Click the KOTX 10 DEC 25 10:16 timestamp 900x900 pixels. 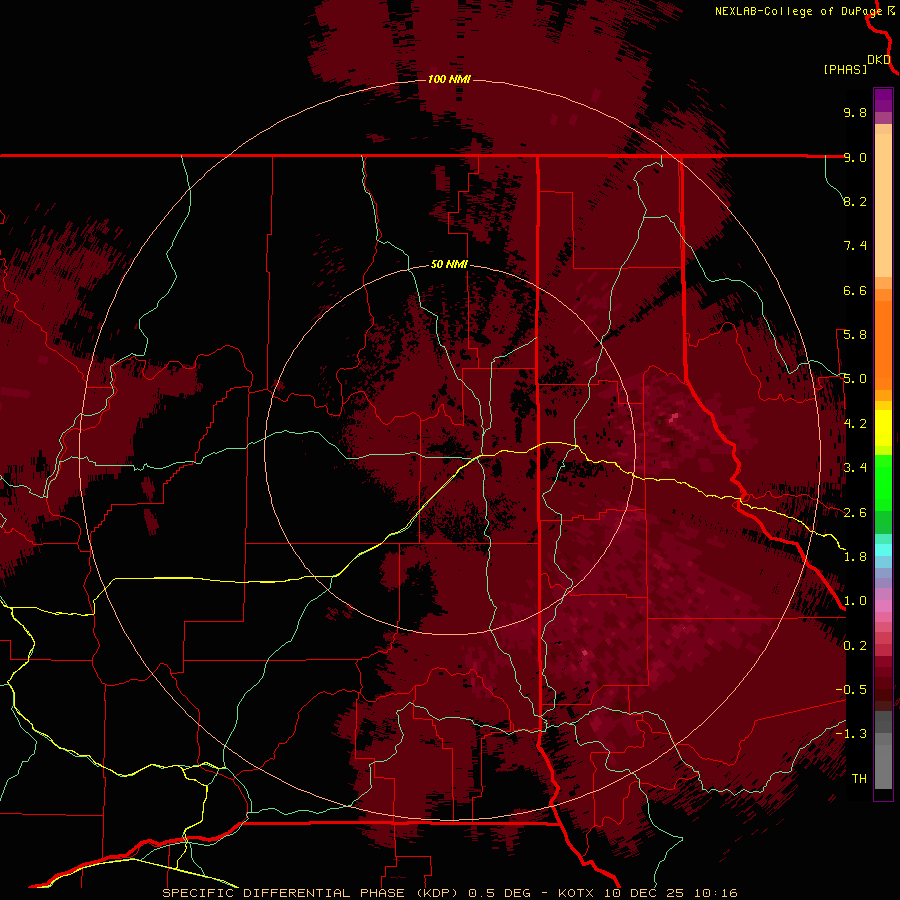pyautogui.click(x=647, y=893)
